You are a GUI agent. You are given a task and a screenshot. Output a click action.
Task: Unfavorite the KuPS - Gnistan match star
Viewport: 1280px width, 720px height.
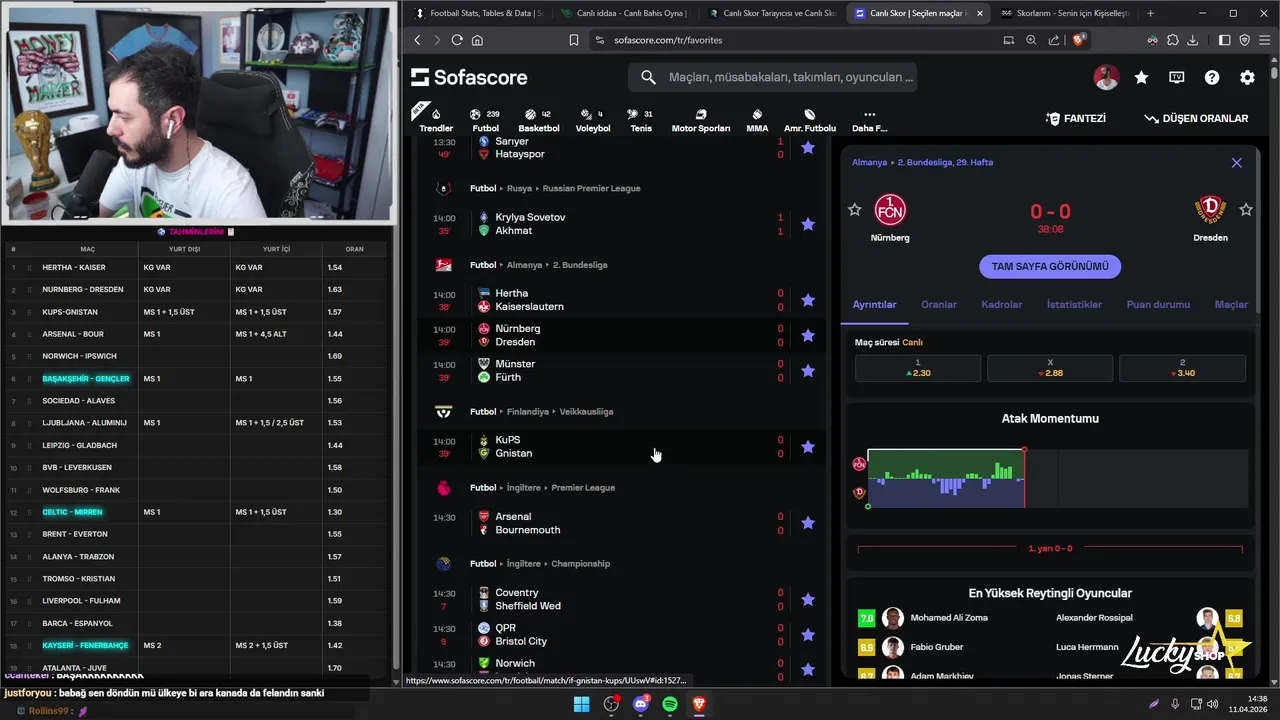[808, 447]
